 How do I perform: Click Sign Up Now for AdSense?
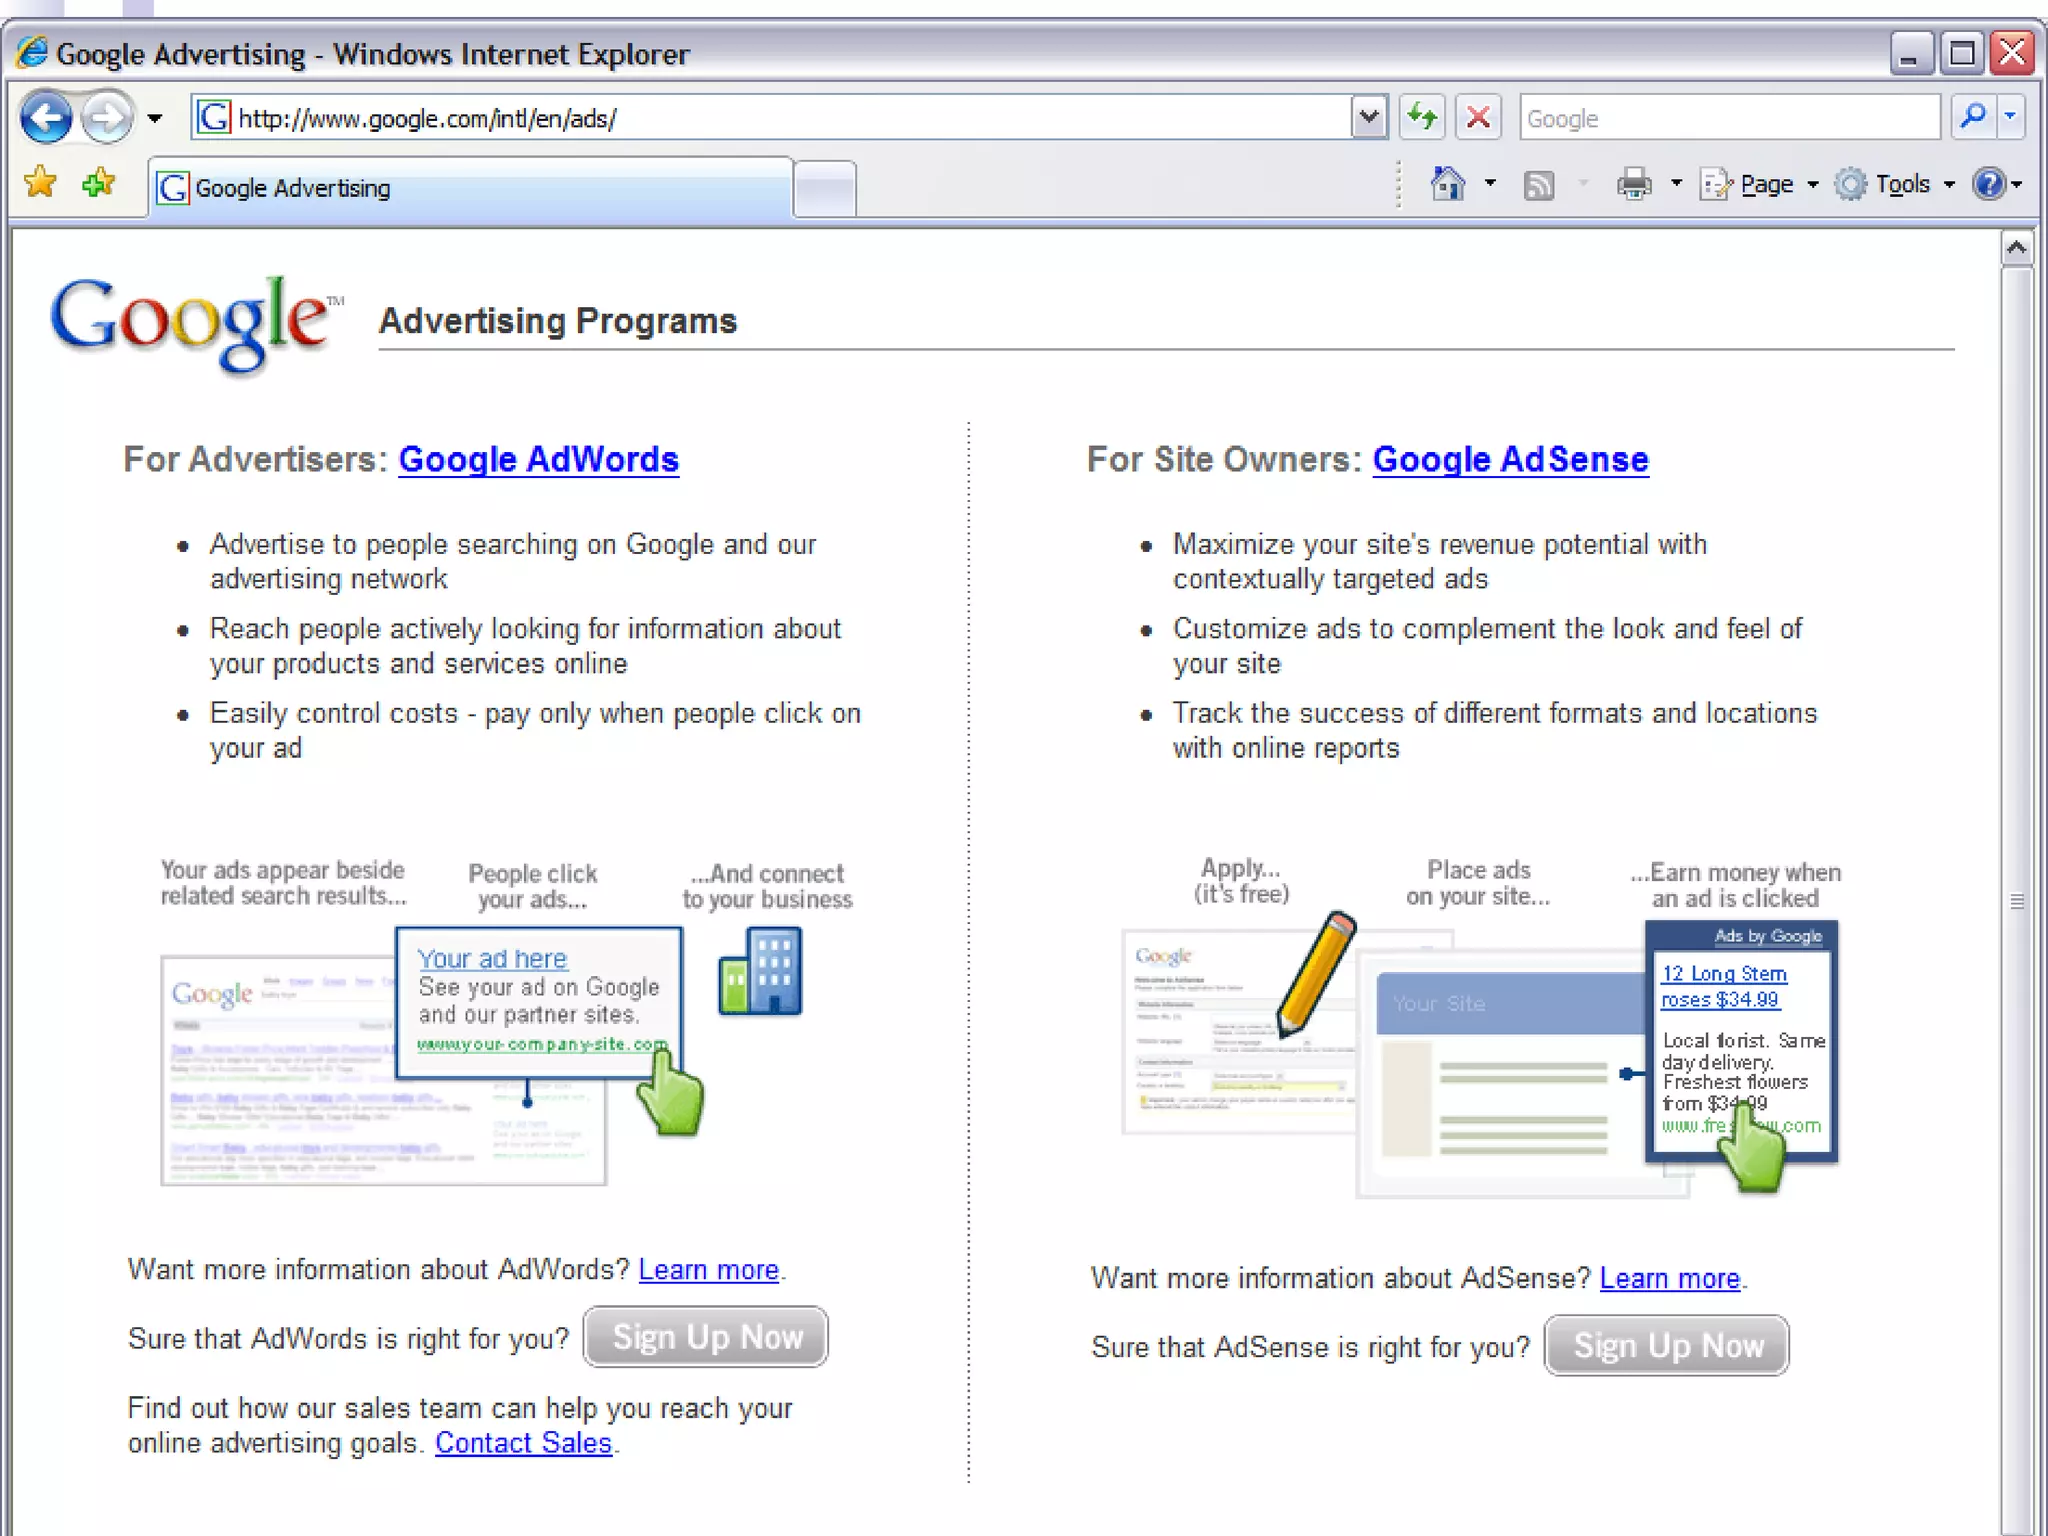1667,1346
